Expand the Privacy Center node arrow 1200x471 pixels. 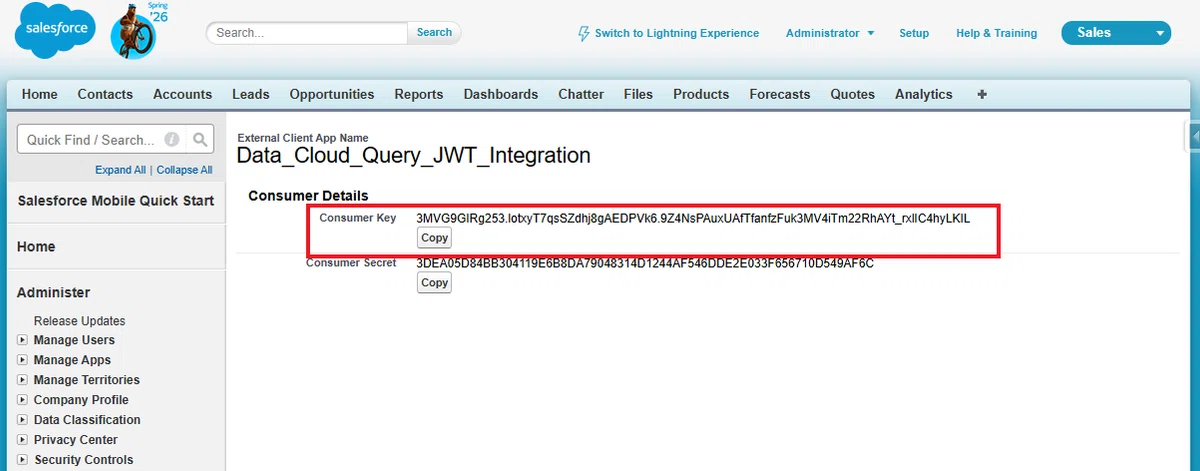pyautogui.click(x=23, y=440)
